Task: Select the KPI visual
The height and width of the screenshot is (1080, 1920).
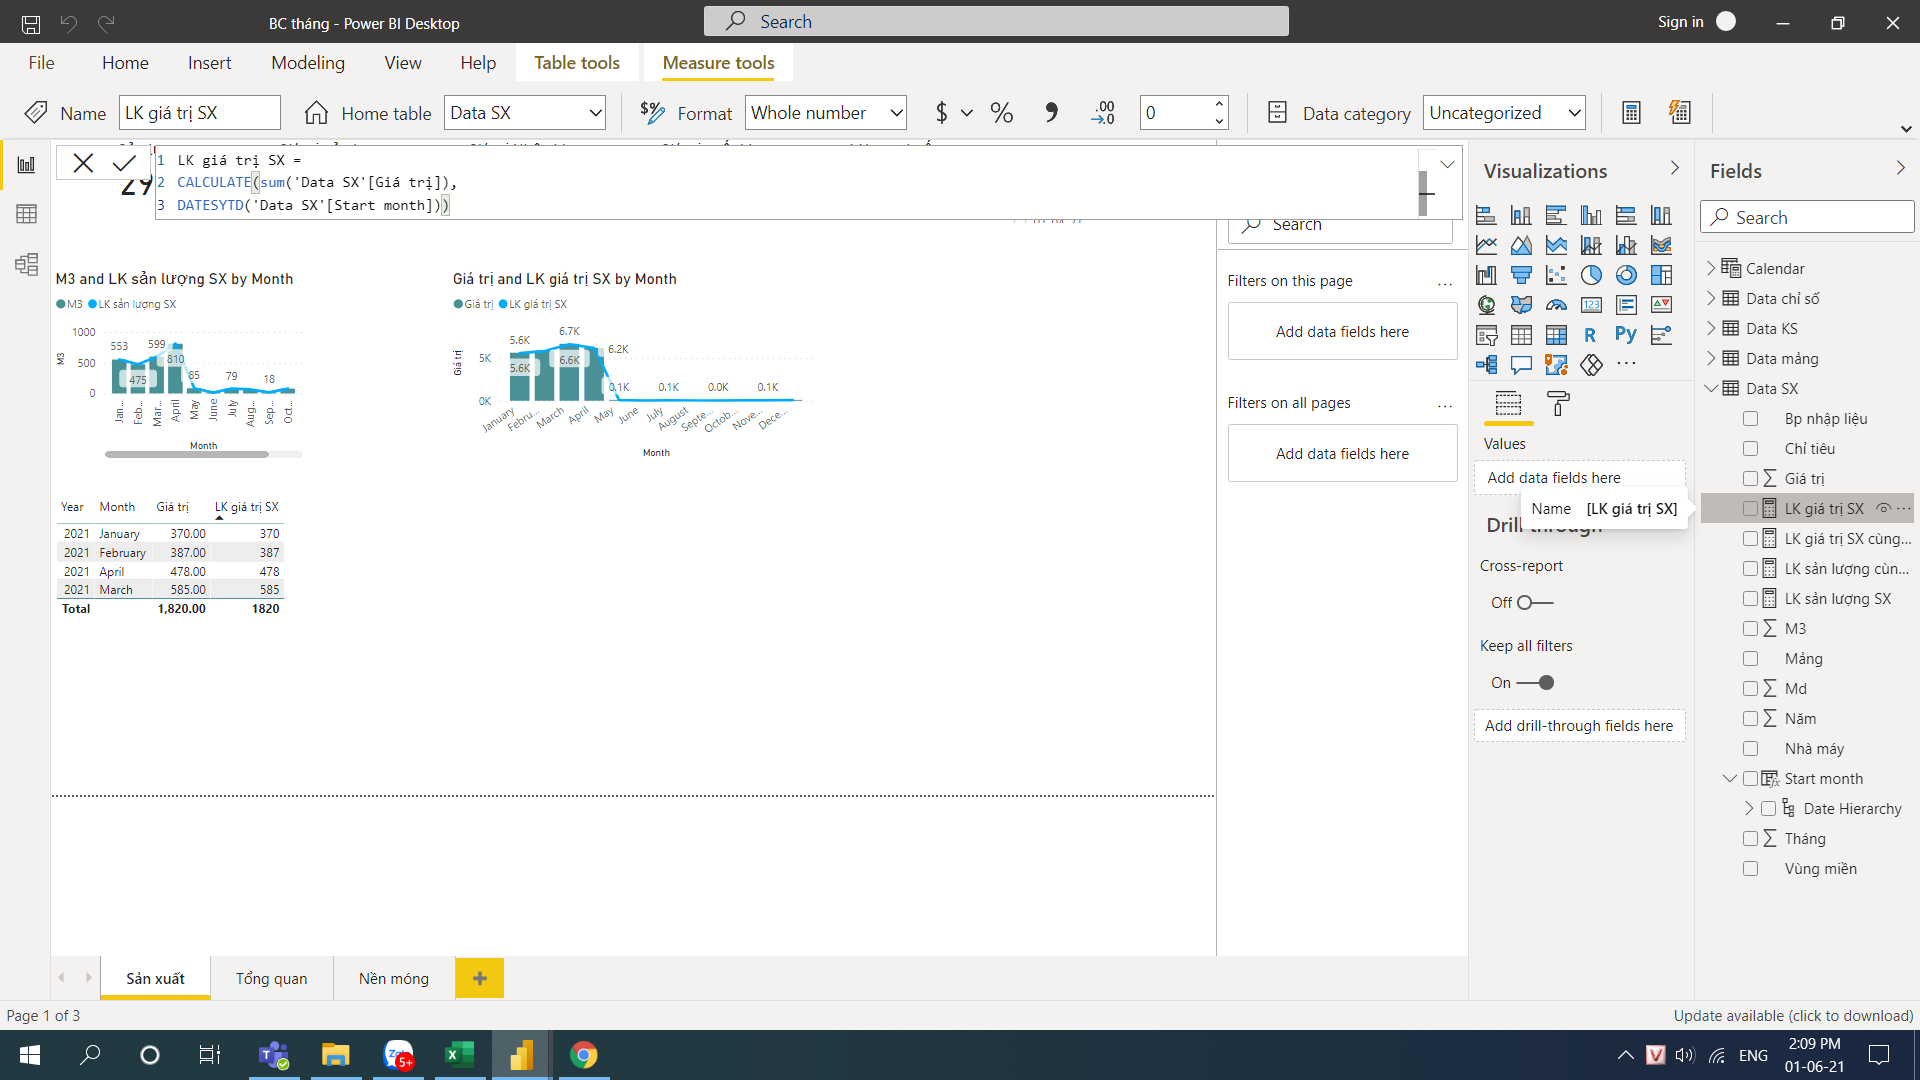Action: click(1661, 305)
